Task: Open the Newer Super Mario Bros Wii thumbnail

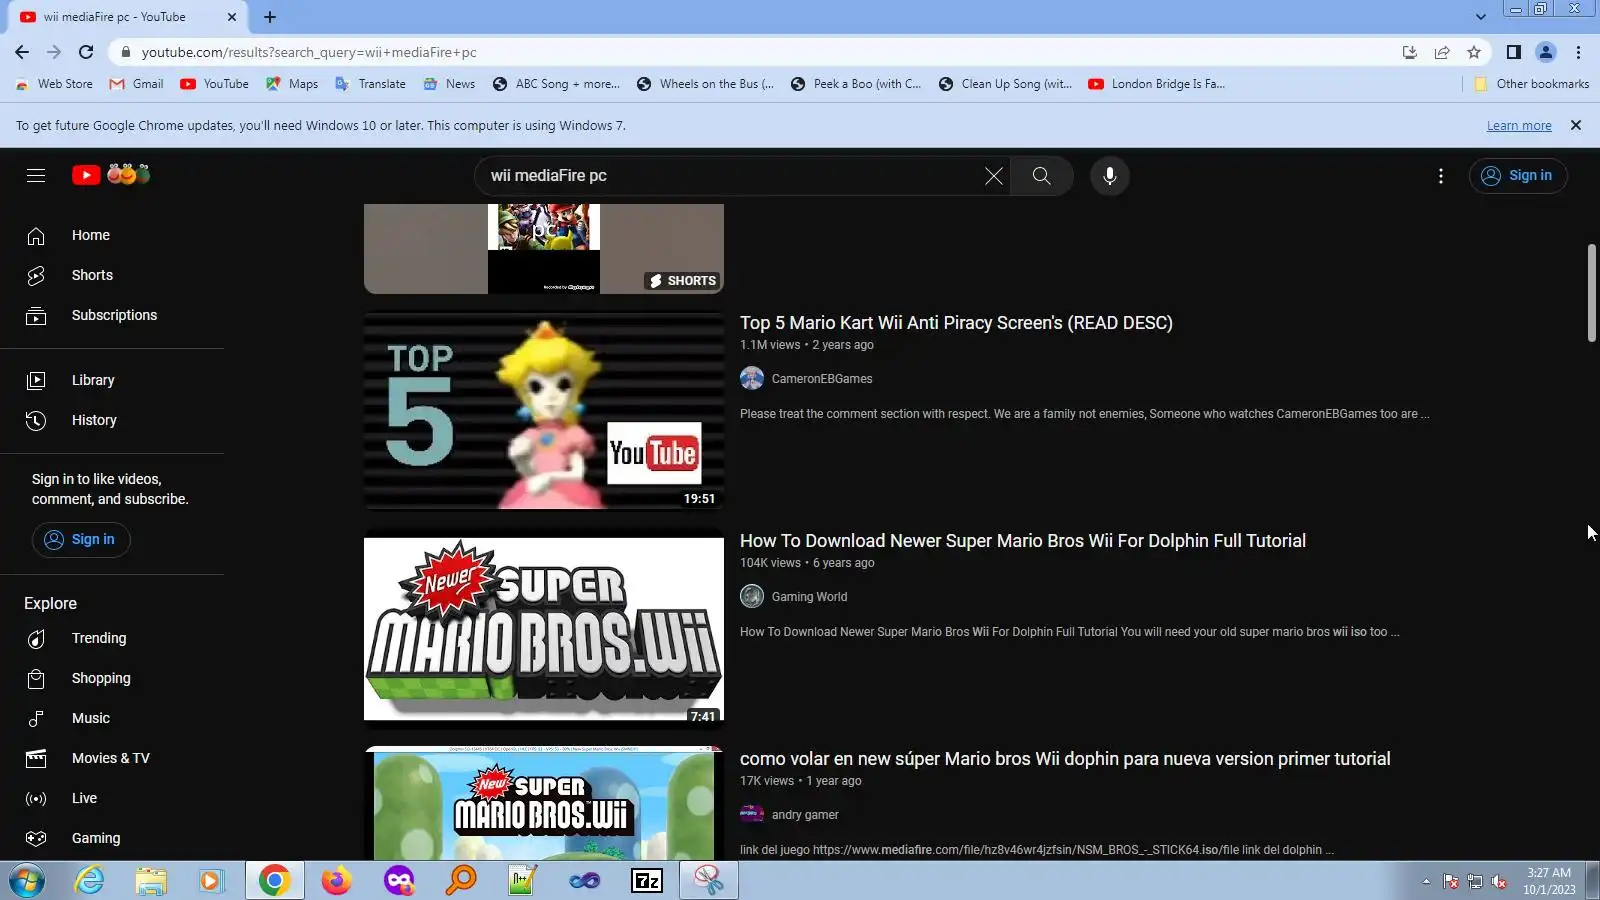Action: click(x=544, y=628)
